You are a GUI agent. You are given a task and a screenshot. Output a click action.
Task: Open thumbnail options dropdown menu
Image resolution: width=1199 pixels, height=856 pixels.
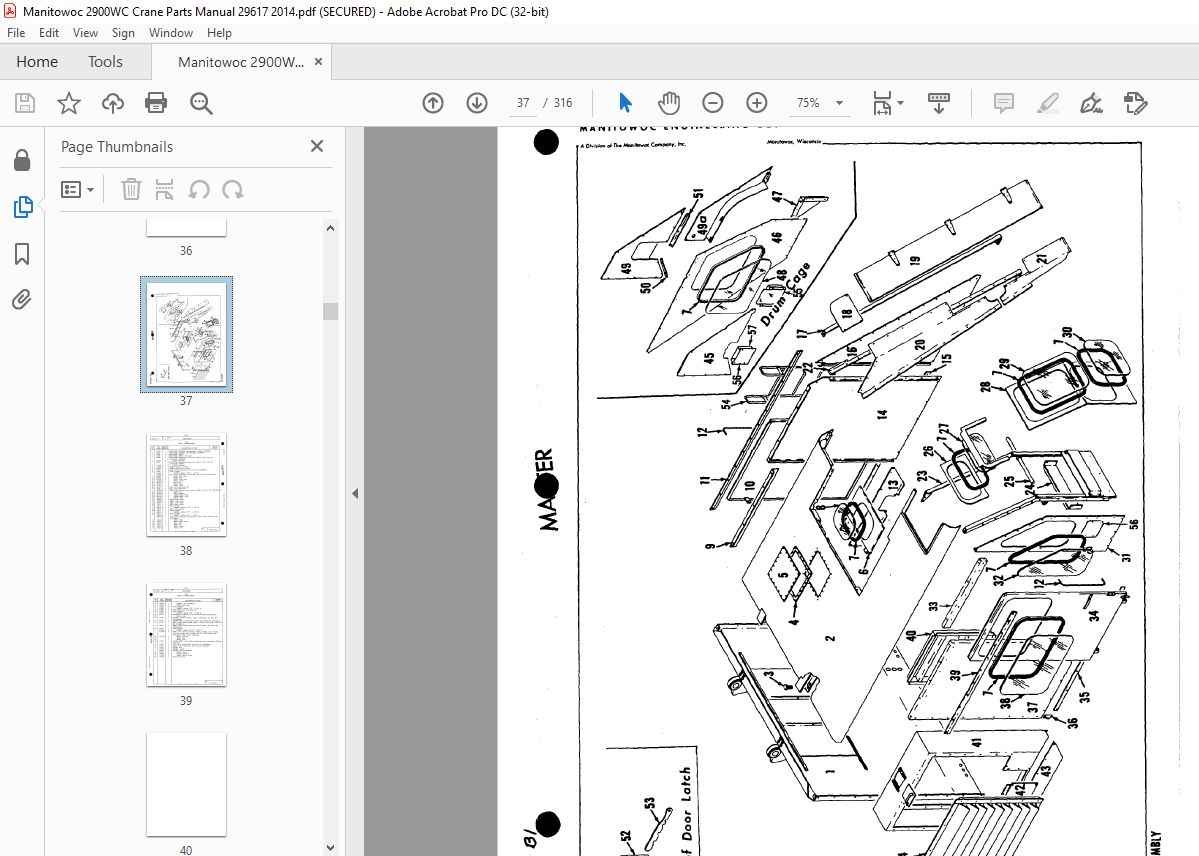pyautogui.click(x=77, y=189)
